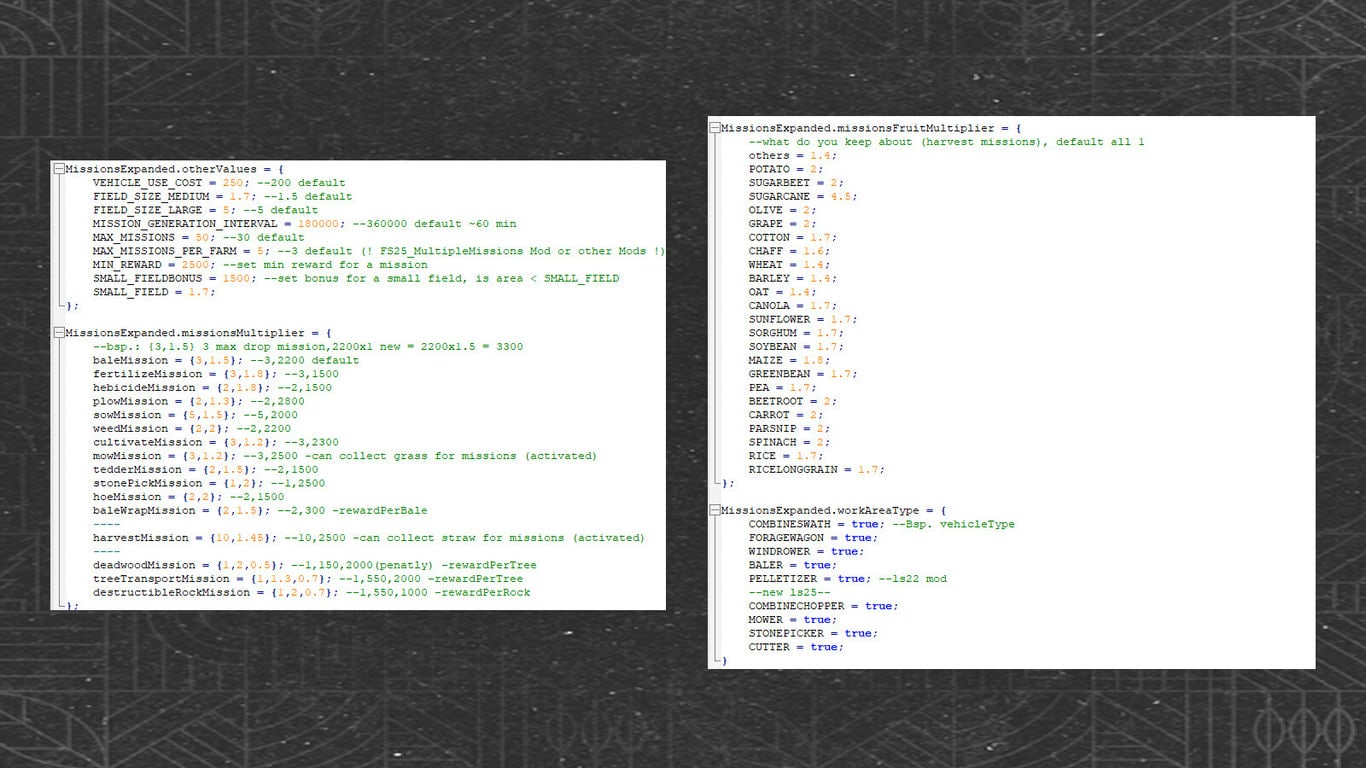This screenshot has width=1366, height=768.
Task: Click the baleMission variable name
Action: click(130, 361)
